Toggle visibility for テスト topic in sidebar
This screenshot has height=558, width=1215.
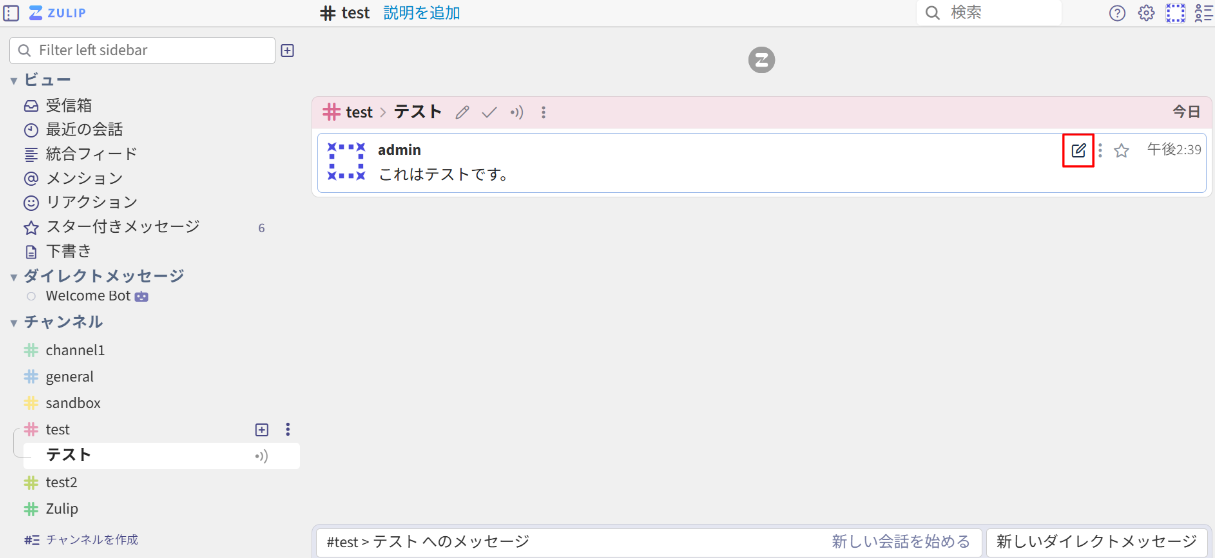click(x=262, y=456)
